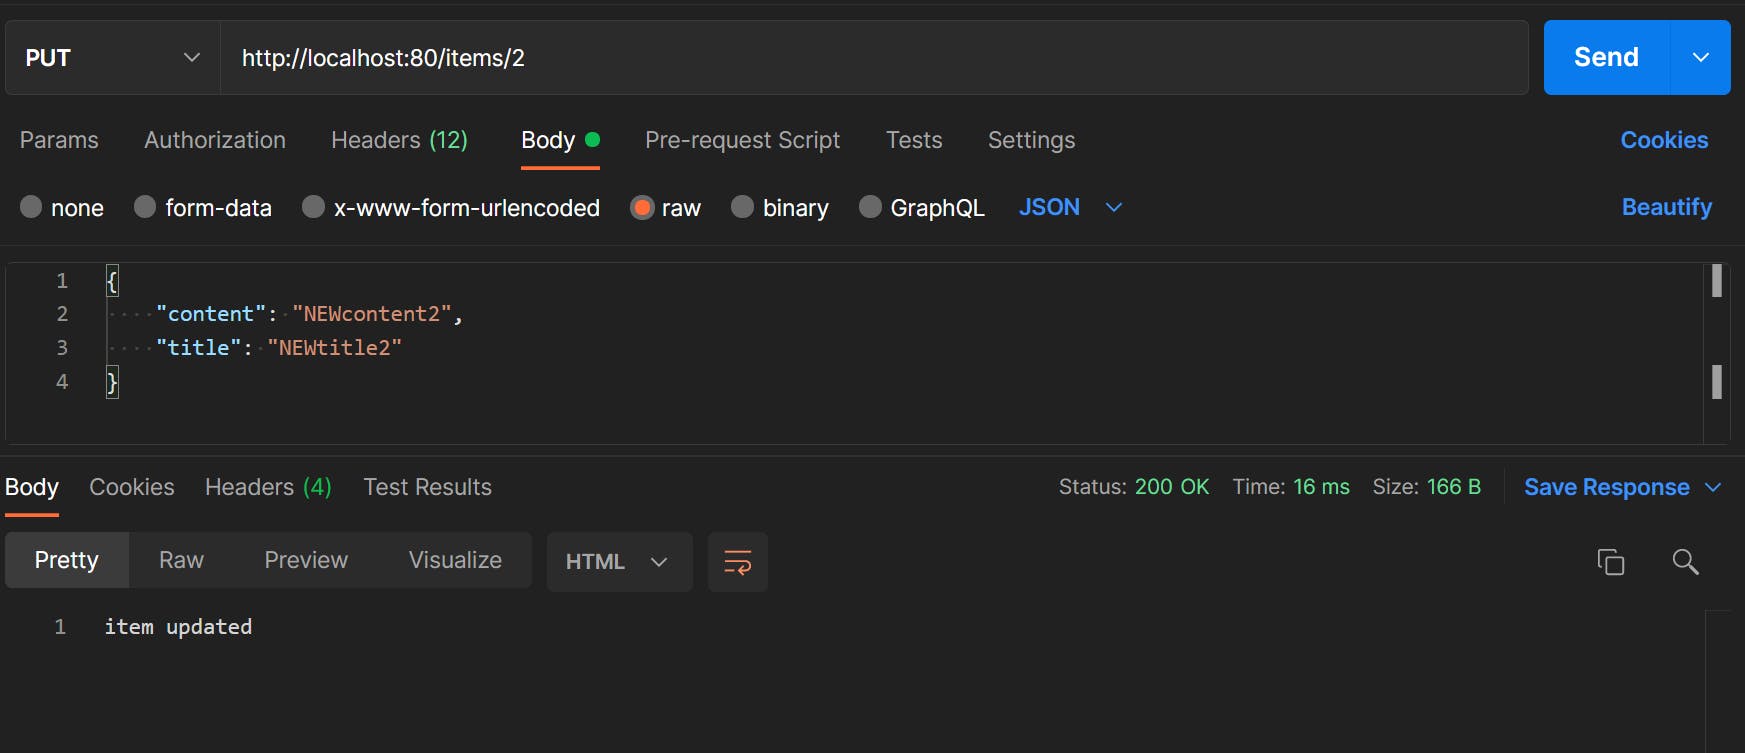Click the Status 200 OK indicator
This screenshot has width=1745, height=753.
(1134, 487)
